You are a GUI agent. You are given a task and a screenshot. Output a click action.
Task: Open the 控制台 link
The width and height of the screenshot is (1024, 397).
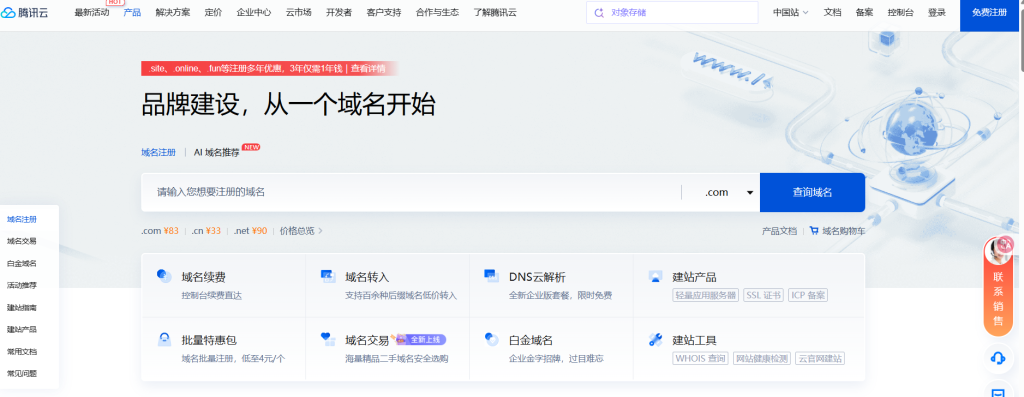coord(901,12)
